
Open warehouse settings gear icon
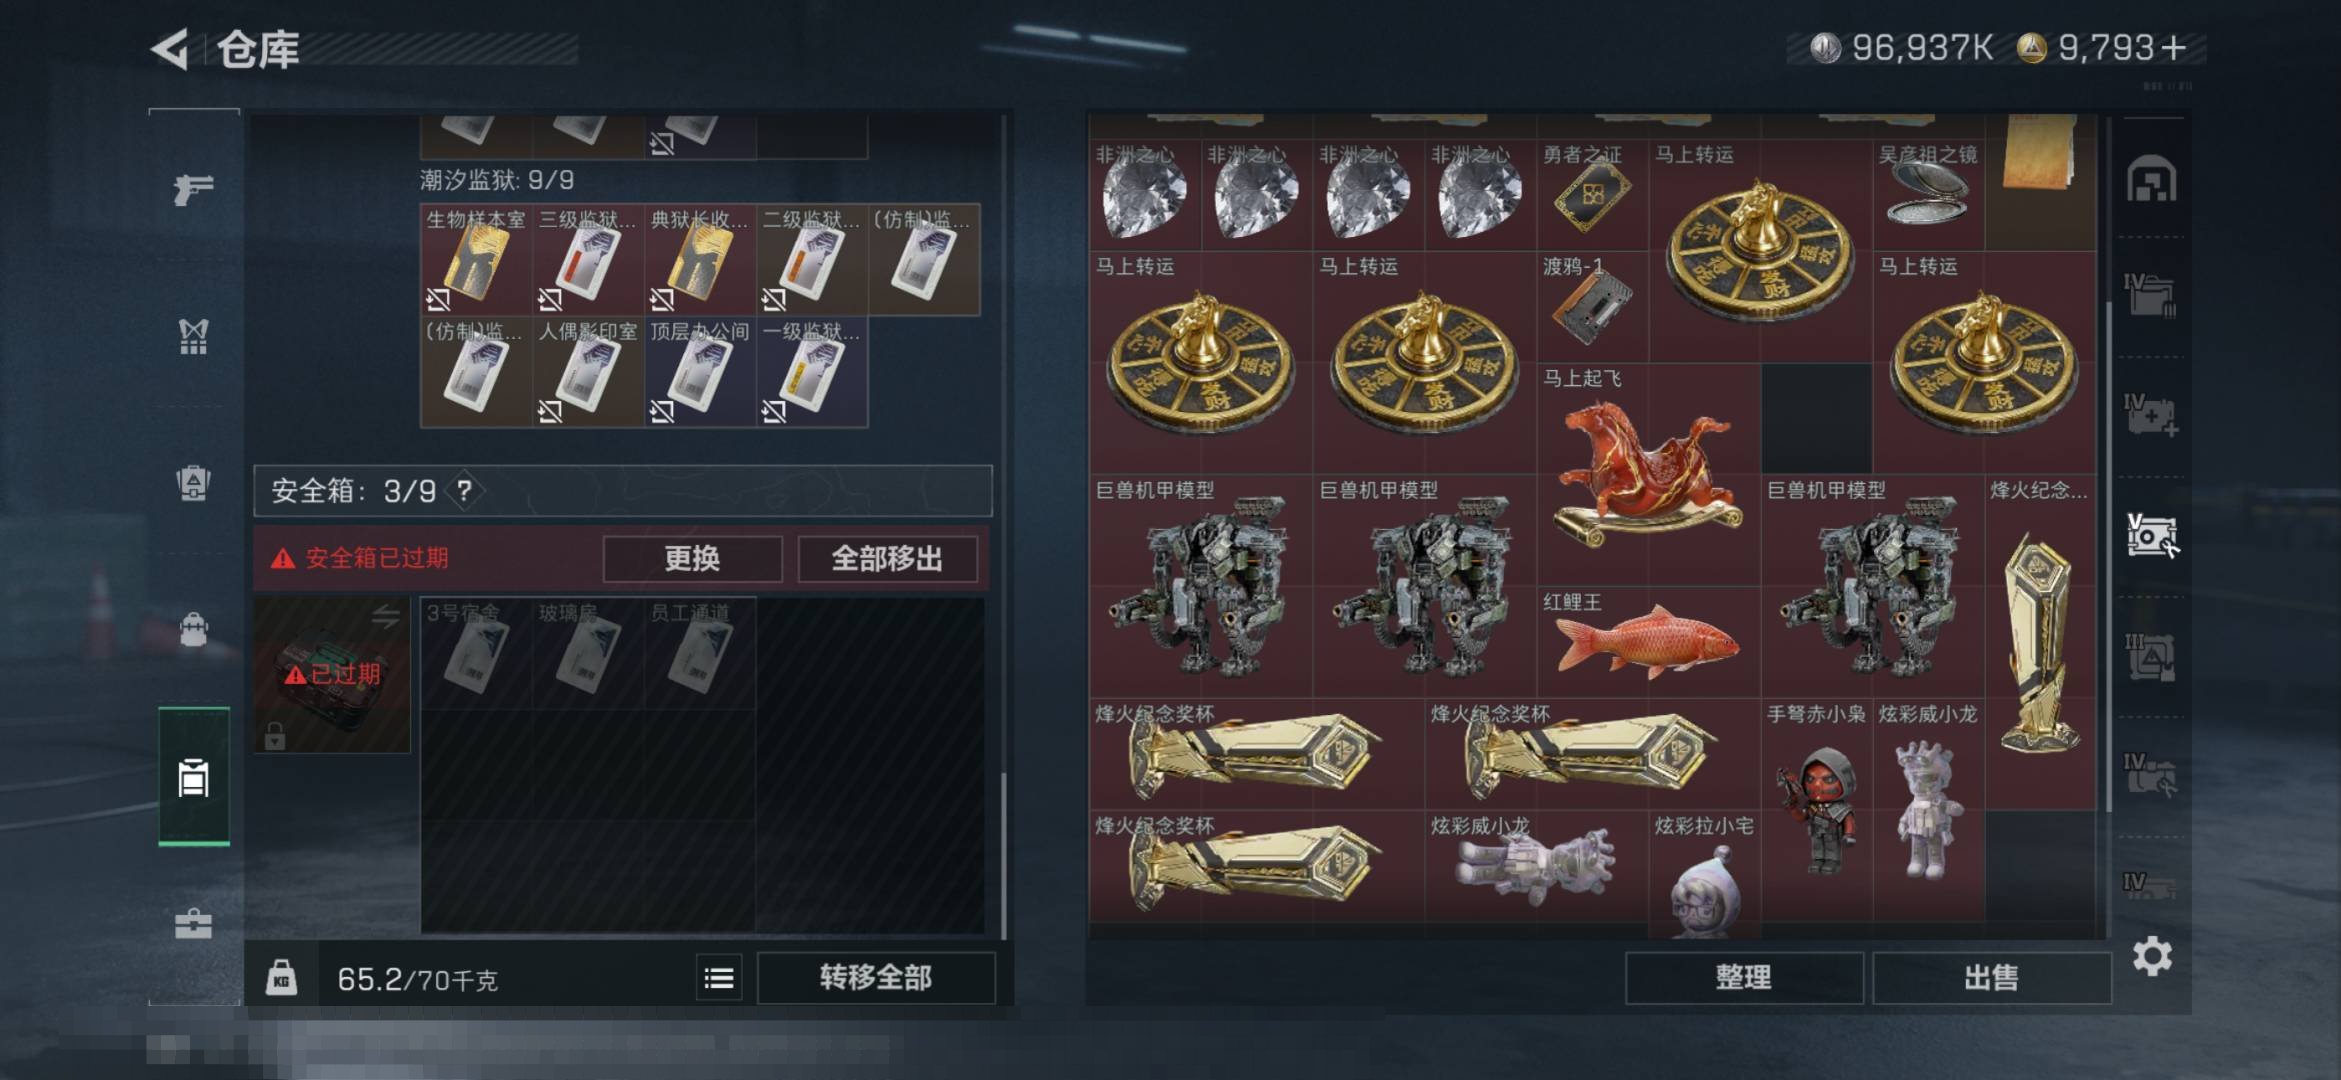pyautogui.click(x=2152, y=957)
